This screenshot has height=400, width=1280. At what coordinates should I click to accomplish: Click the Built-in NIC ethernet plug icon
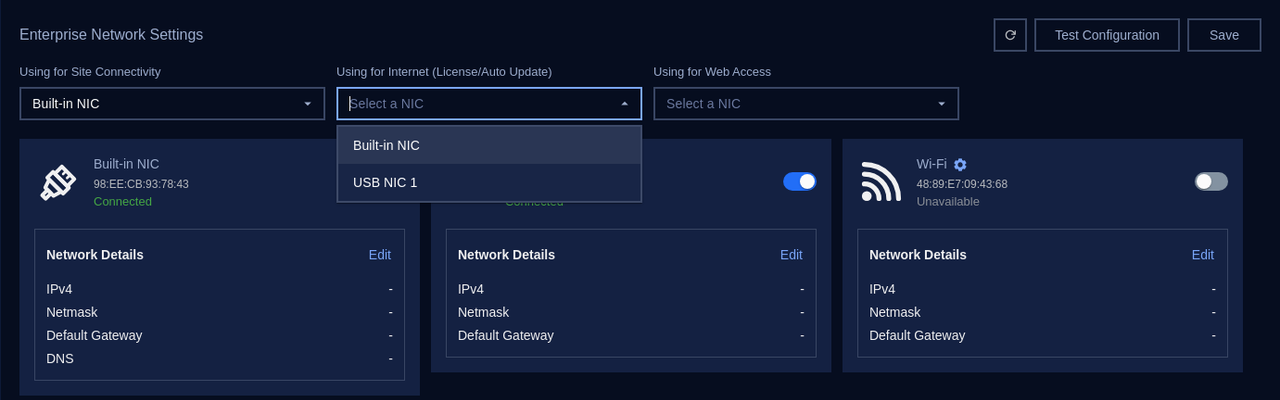58,182
